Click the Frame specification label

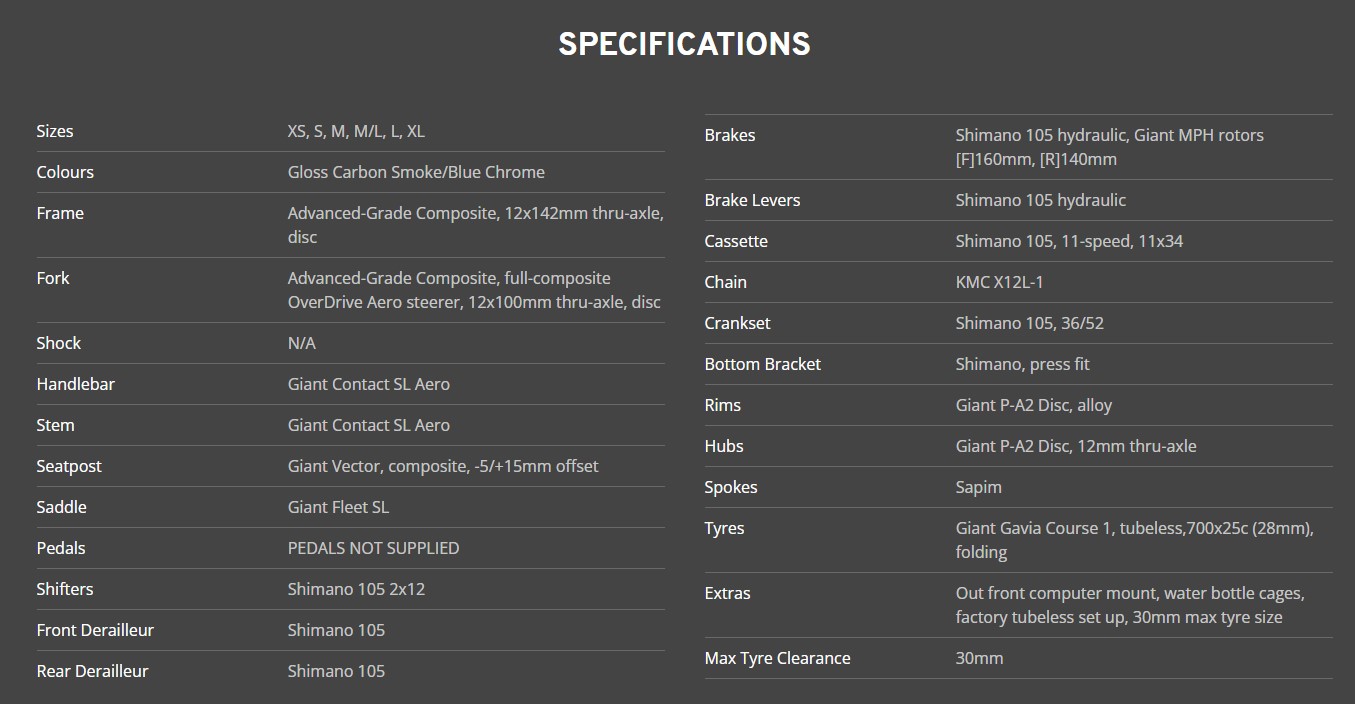coord(60,213)
